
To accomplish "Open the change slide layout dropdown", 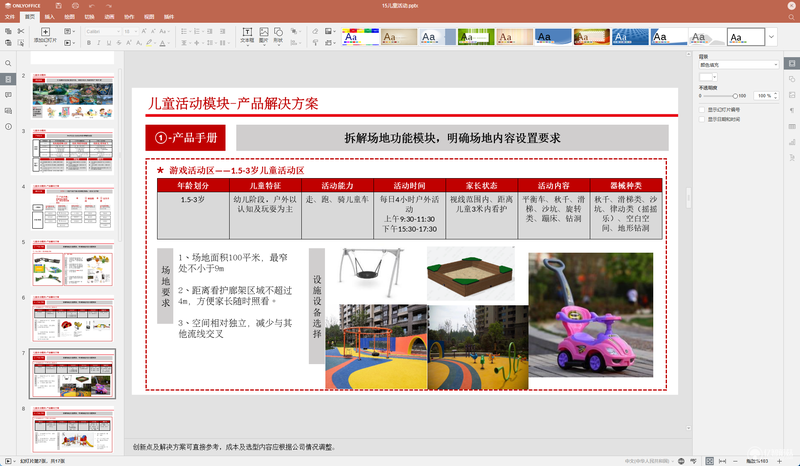I will click(69, 32).
